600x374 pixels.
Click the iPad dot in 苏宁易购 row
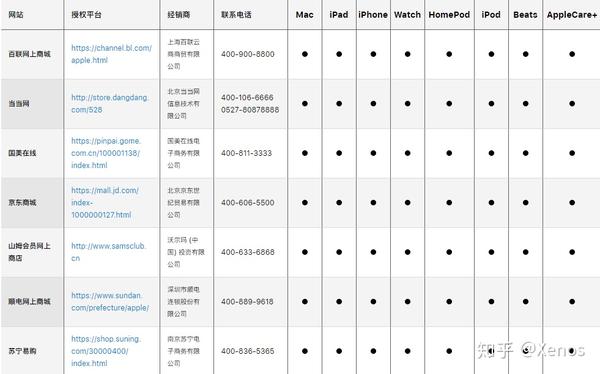(339, 351)
